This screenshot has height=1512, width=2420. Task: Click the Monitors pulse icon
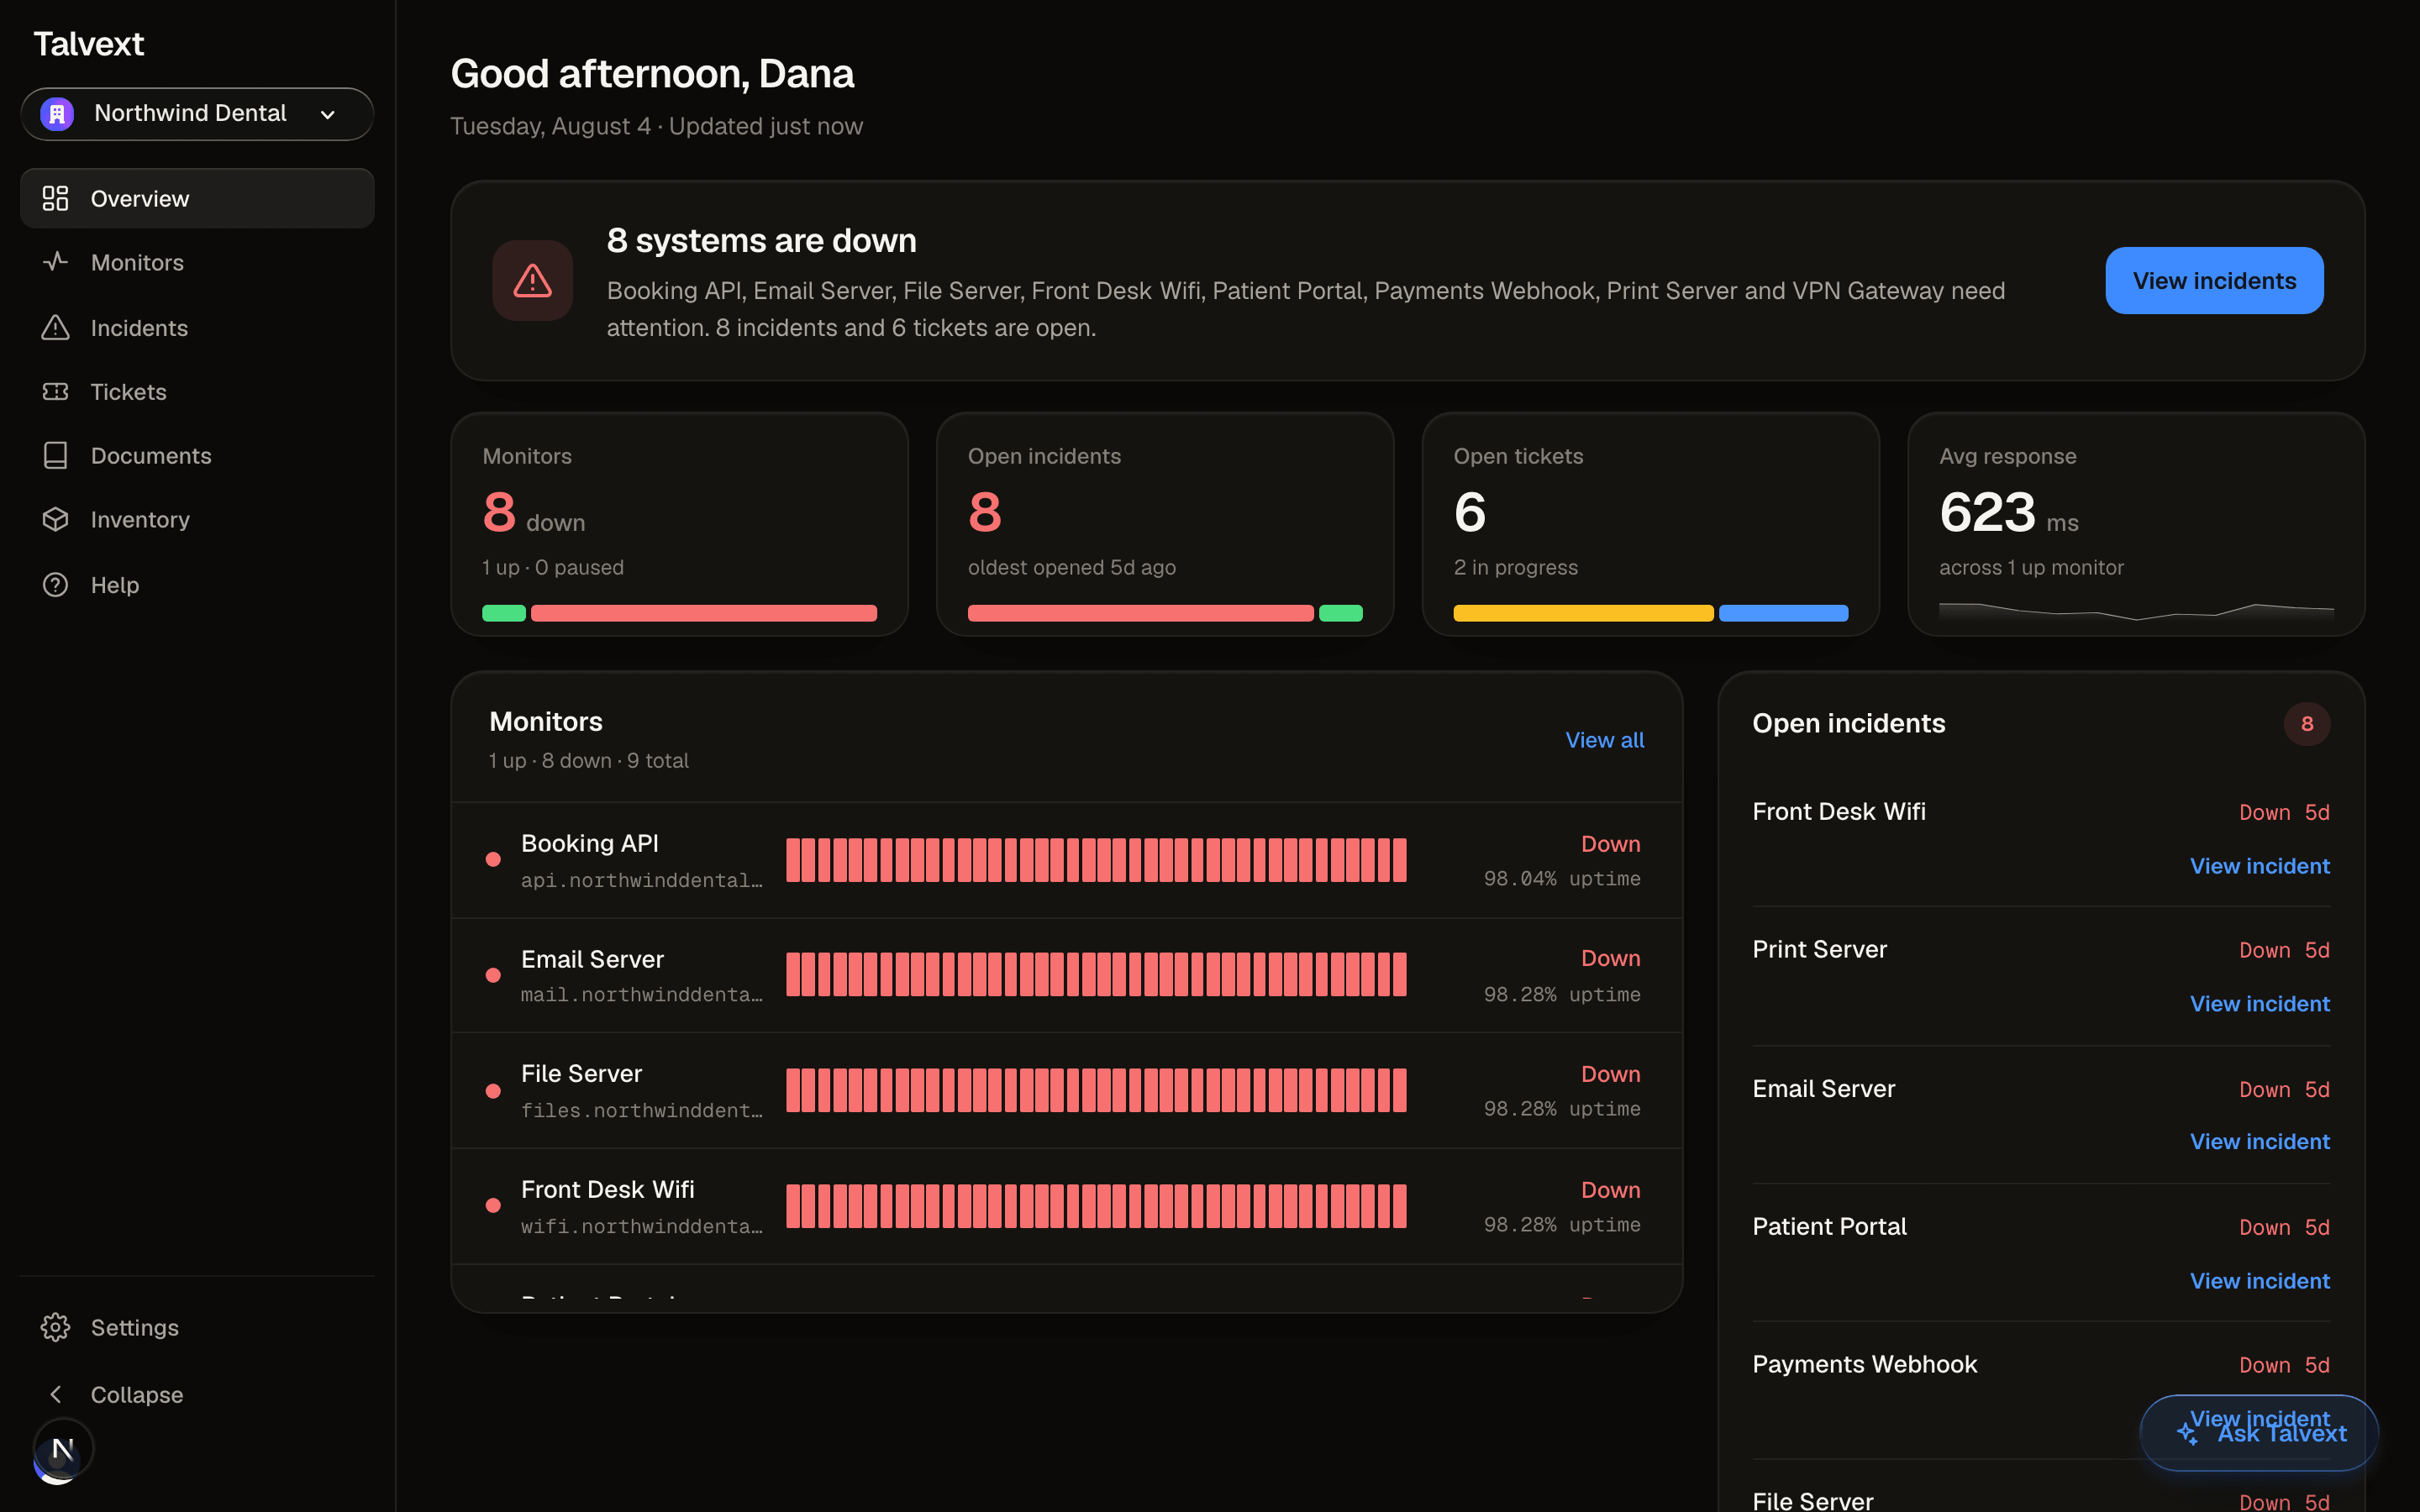[x=55, y=262]
